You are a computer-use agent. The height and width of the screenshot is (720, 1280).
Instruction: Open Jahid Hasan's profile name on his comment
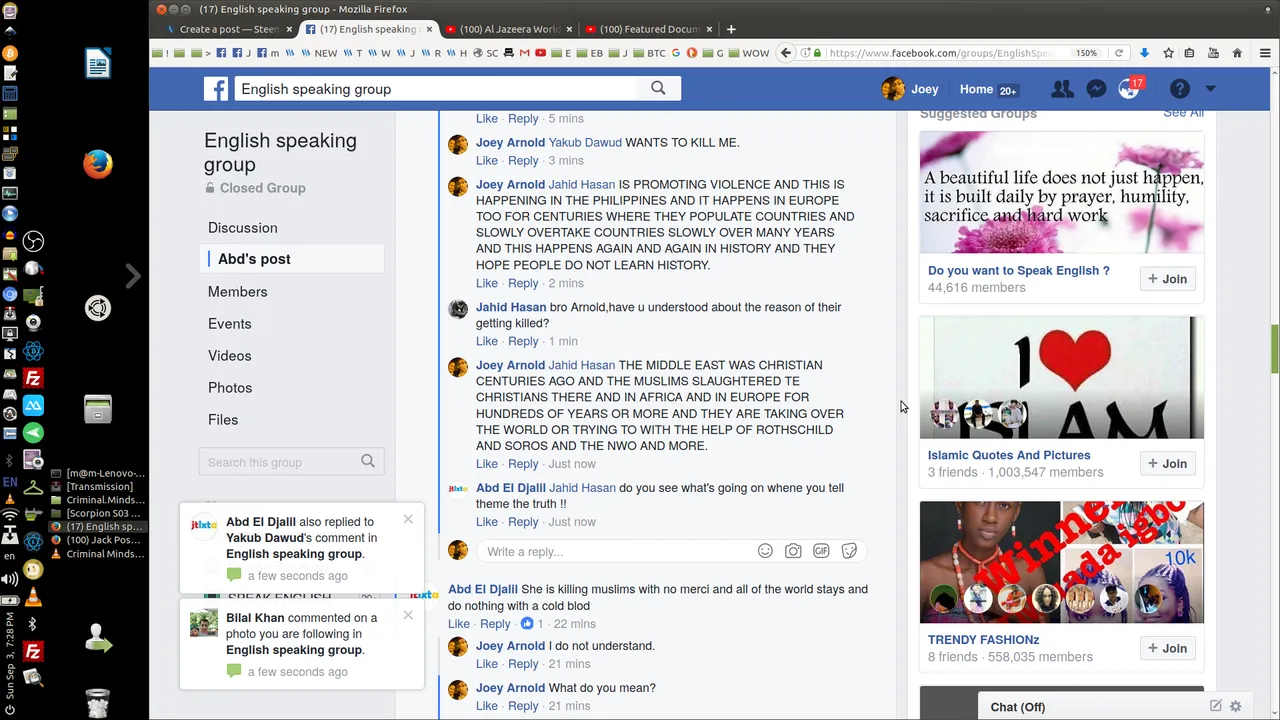(511, 307)
